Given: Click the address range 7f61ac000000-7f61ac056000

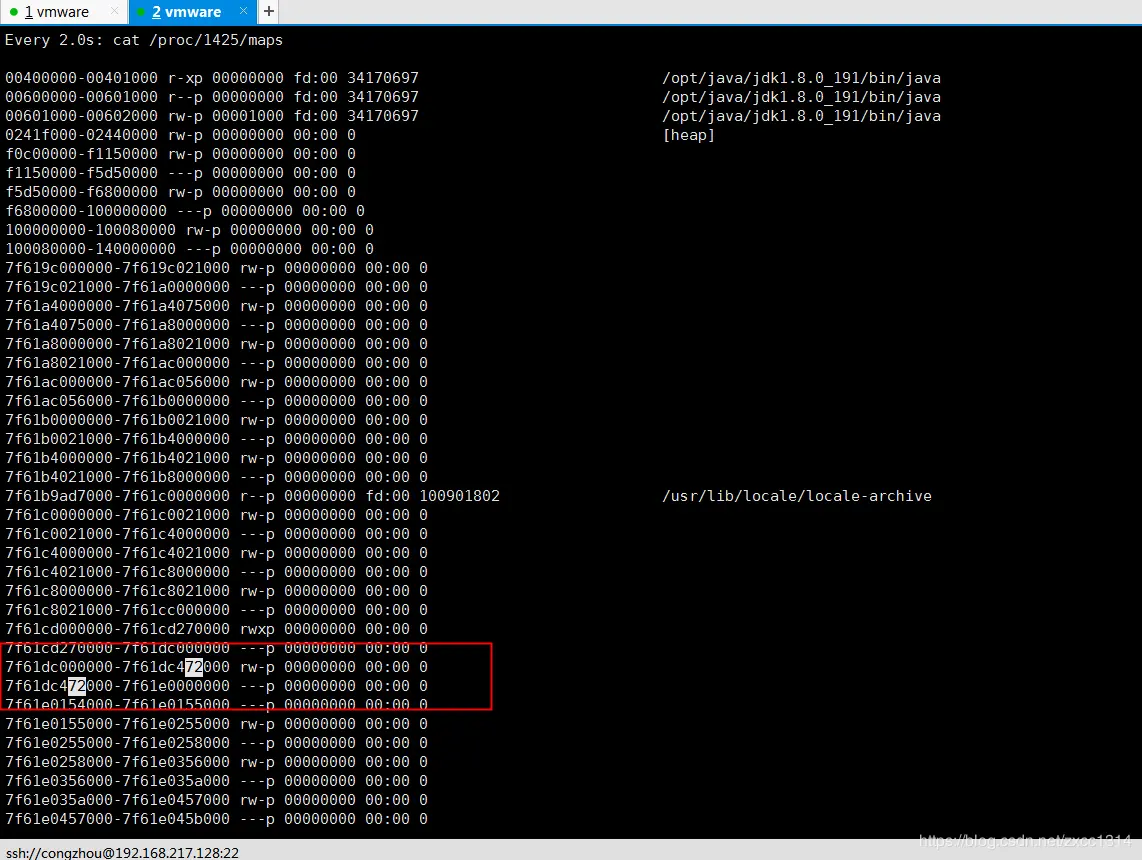Looking at the screenshot, I should pos(117,382).
